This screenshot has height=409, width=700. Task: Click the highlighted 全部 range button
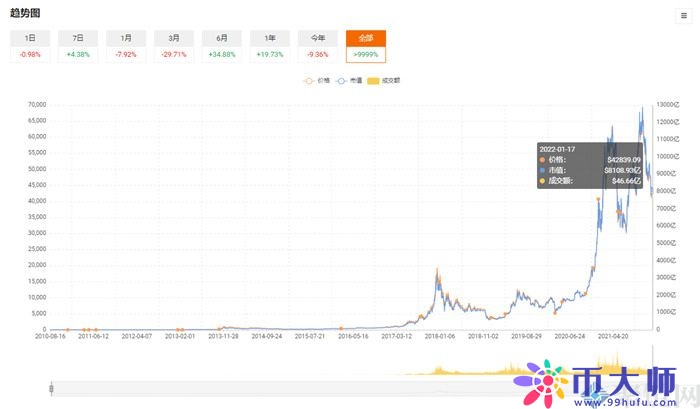[366, 46]
